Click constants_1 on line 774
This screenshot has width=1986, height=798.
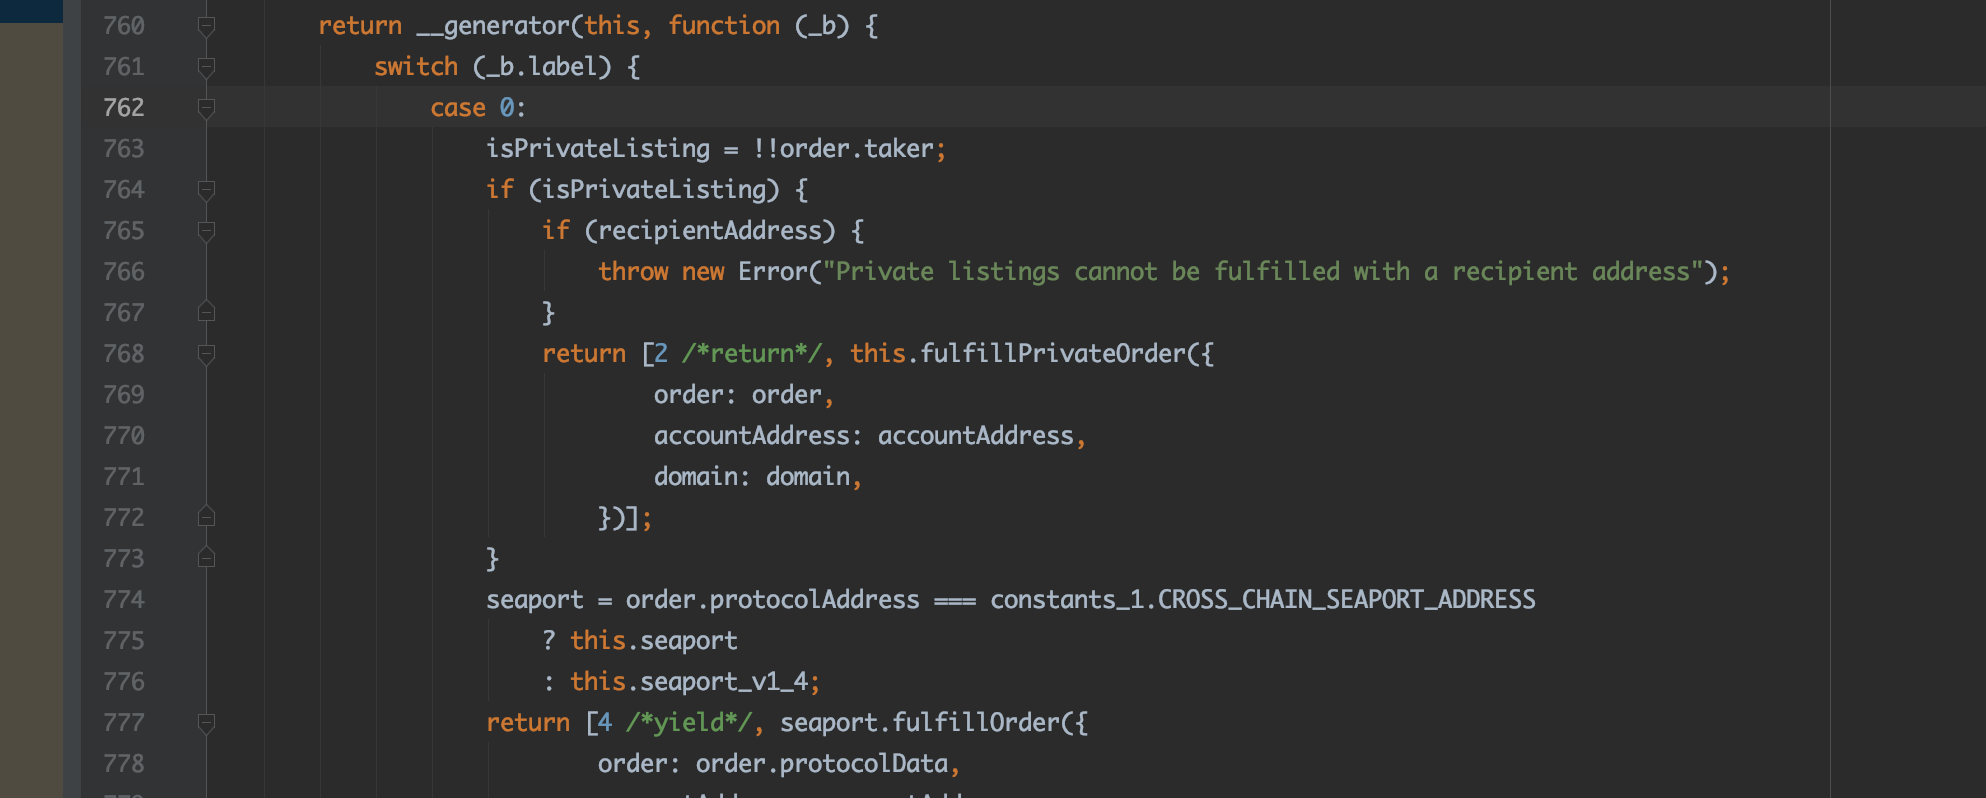click(x=1067, y=600)
